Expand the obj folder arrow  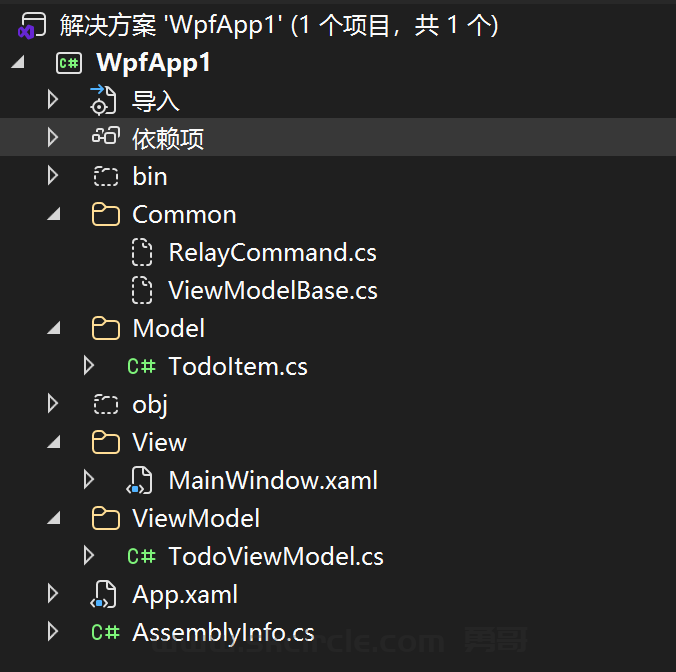tap(53, 404)
